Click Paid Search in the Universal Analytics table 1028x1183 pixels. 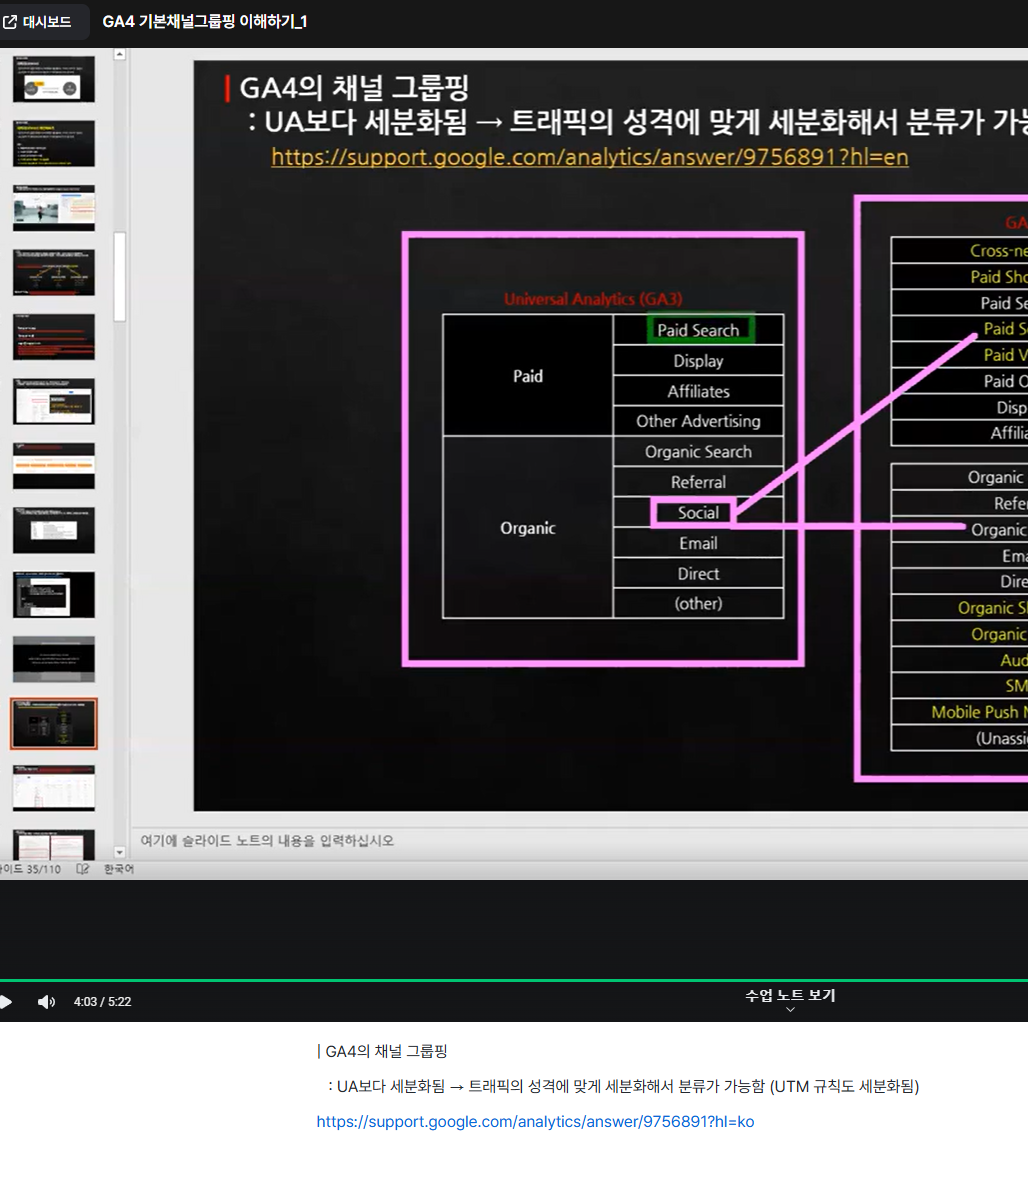[698, 330]
